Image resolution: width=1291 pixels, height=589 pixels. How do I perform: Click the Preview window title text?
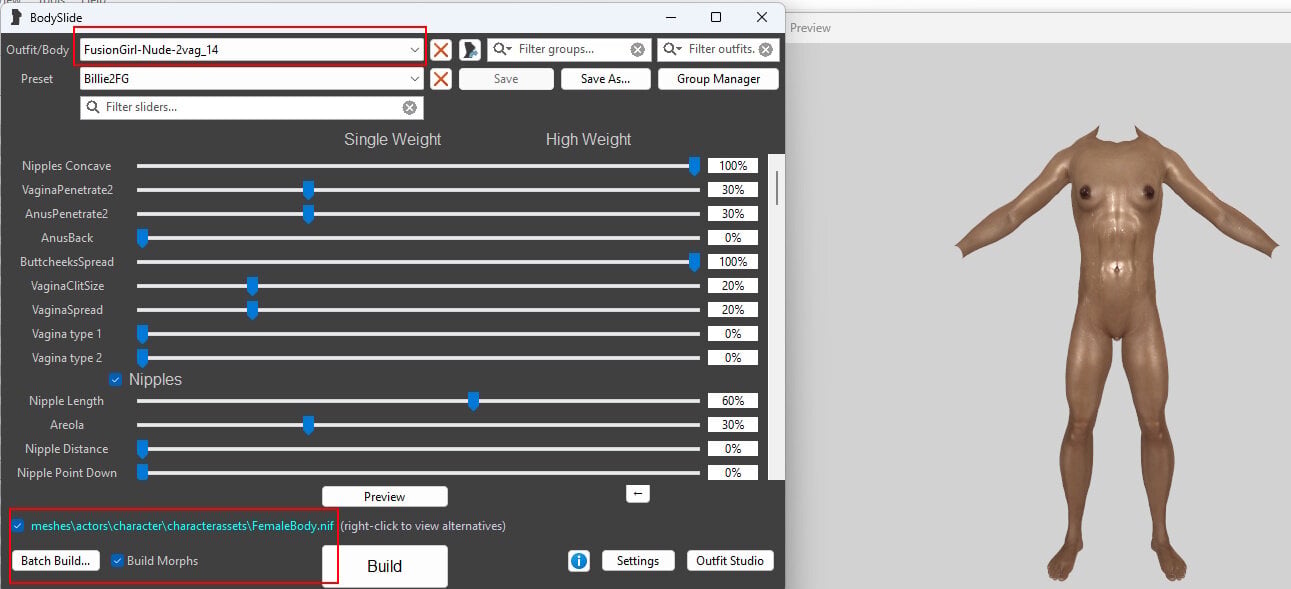[810, 28]
